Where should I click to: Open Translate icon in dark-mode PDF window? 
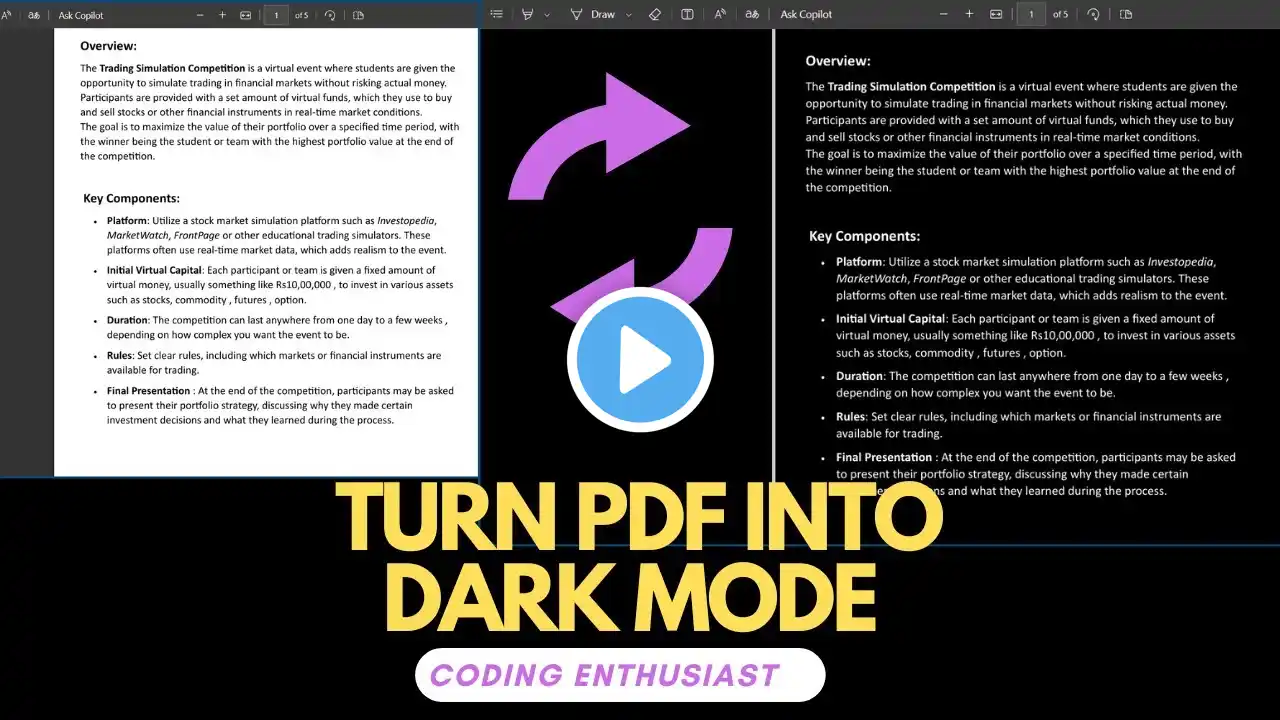click(753, 14)
